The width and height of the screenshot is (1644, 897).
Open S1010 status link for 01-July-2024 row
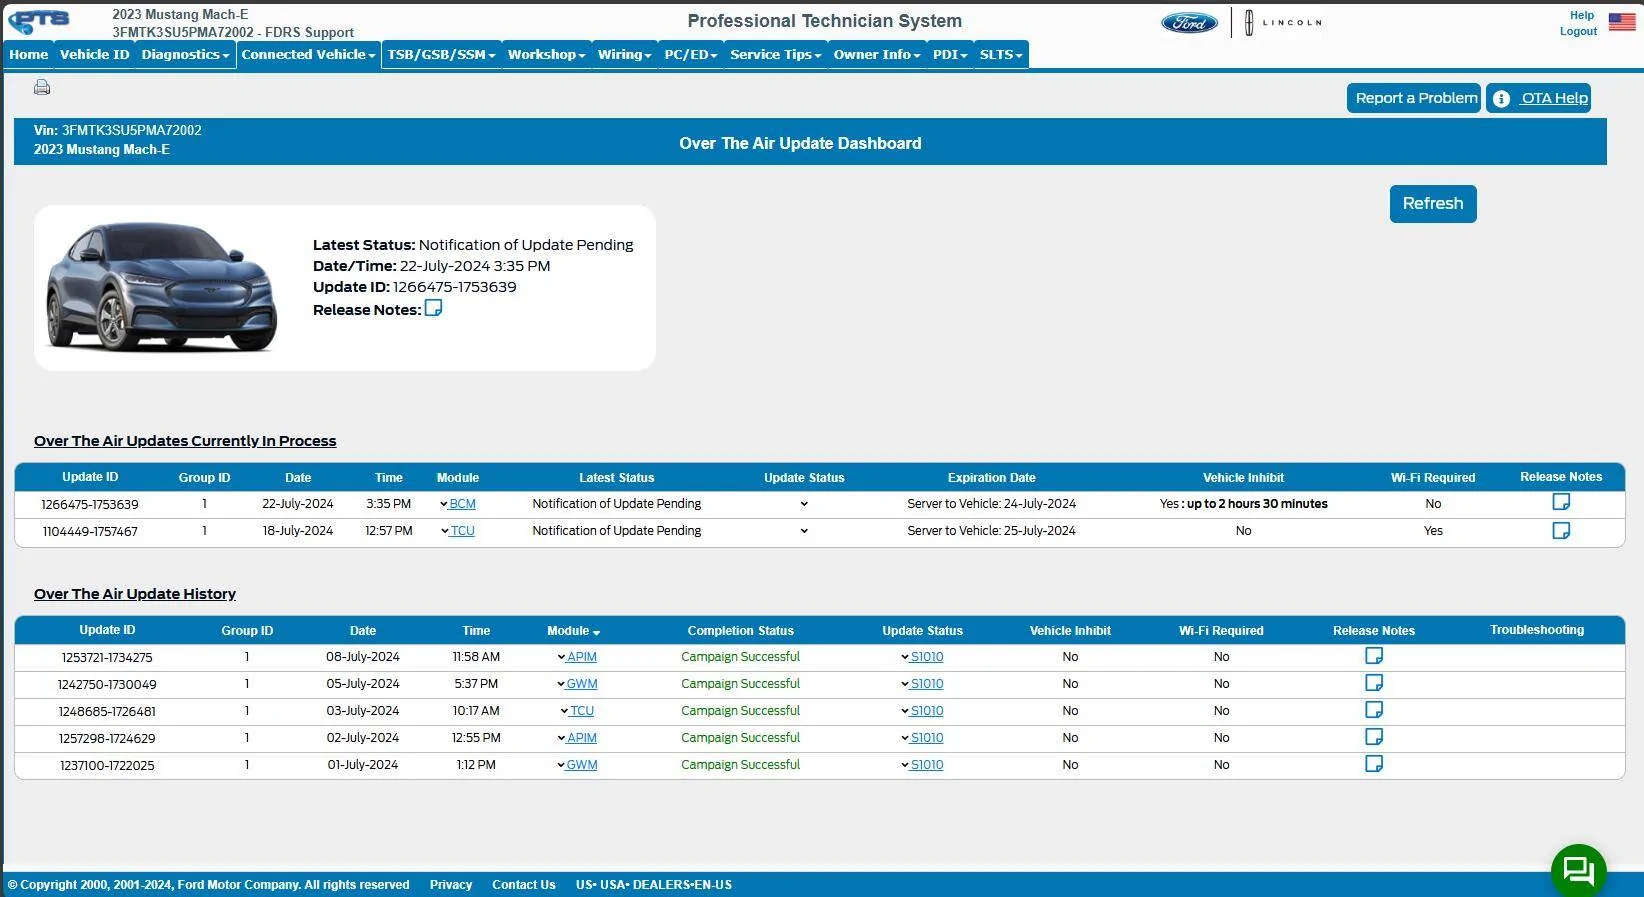pos(927,765)
